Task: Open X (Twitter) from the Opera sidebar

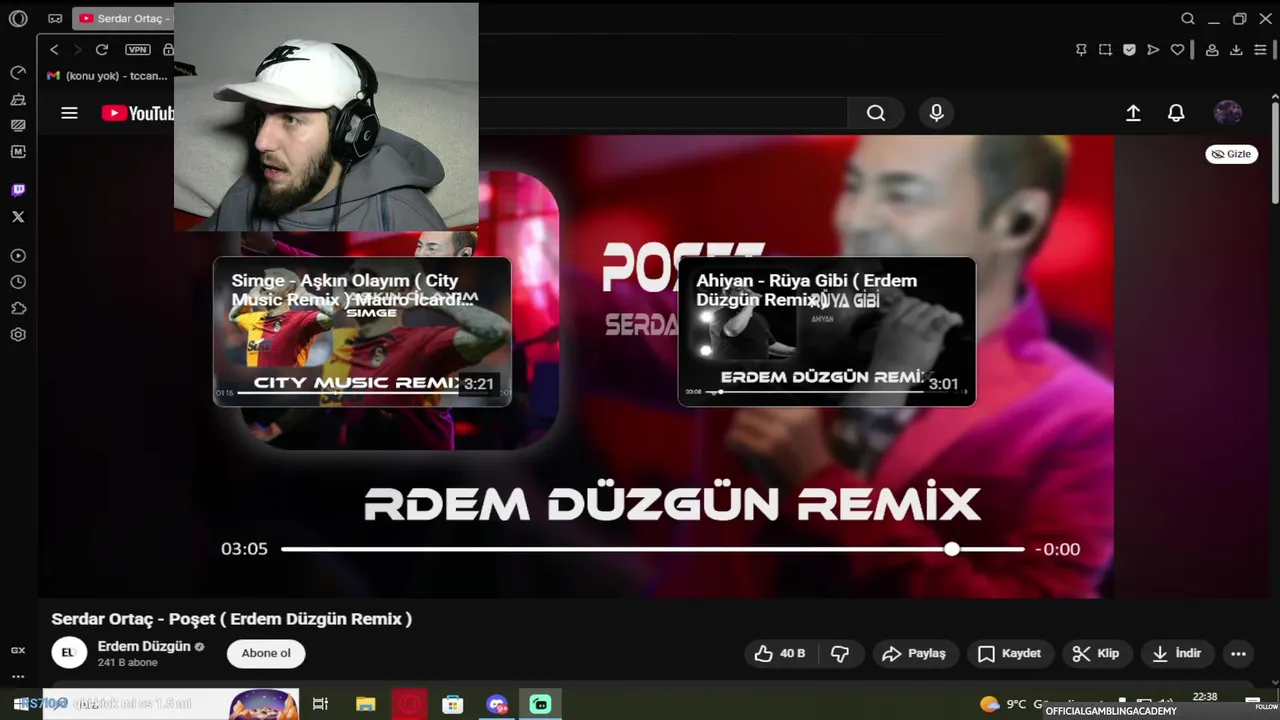Action: click(x=18, y=216)
